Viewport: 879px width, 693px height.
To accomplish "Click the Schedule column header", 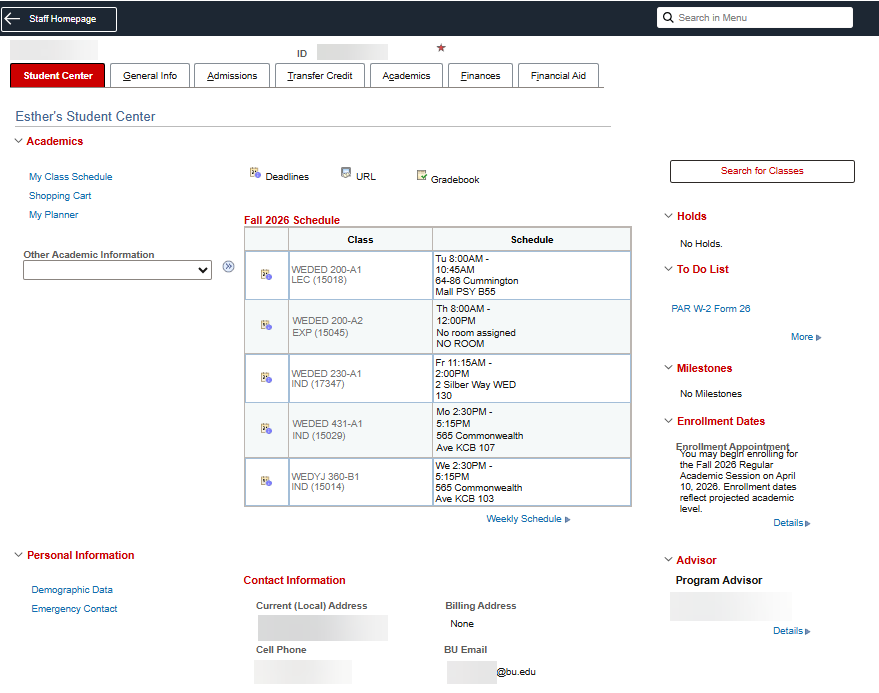I will [532, 239].
